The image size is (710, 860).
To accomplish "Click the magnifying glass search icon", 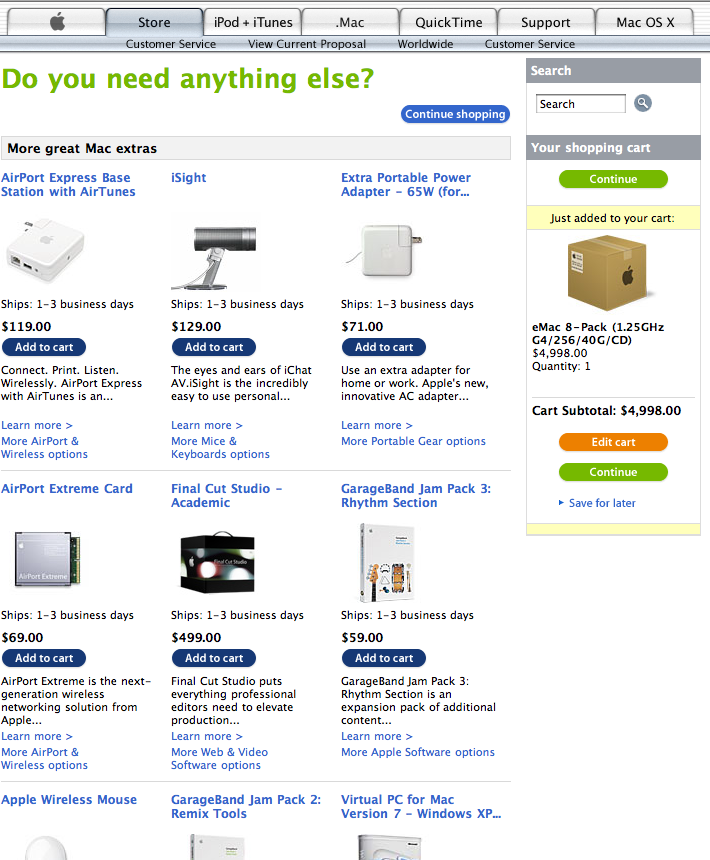I will tap(643, 103).
